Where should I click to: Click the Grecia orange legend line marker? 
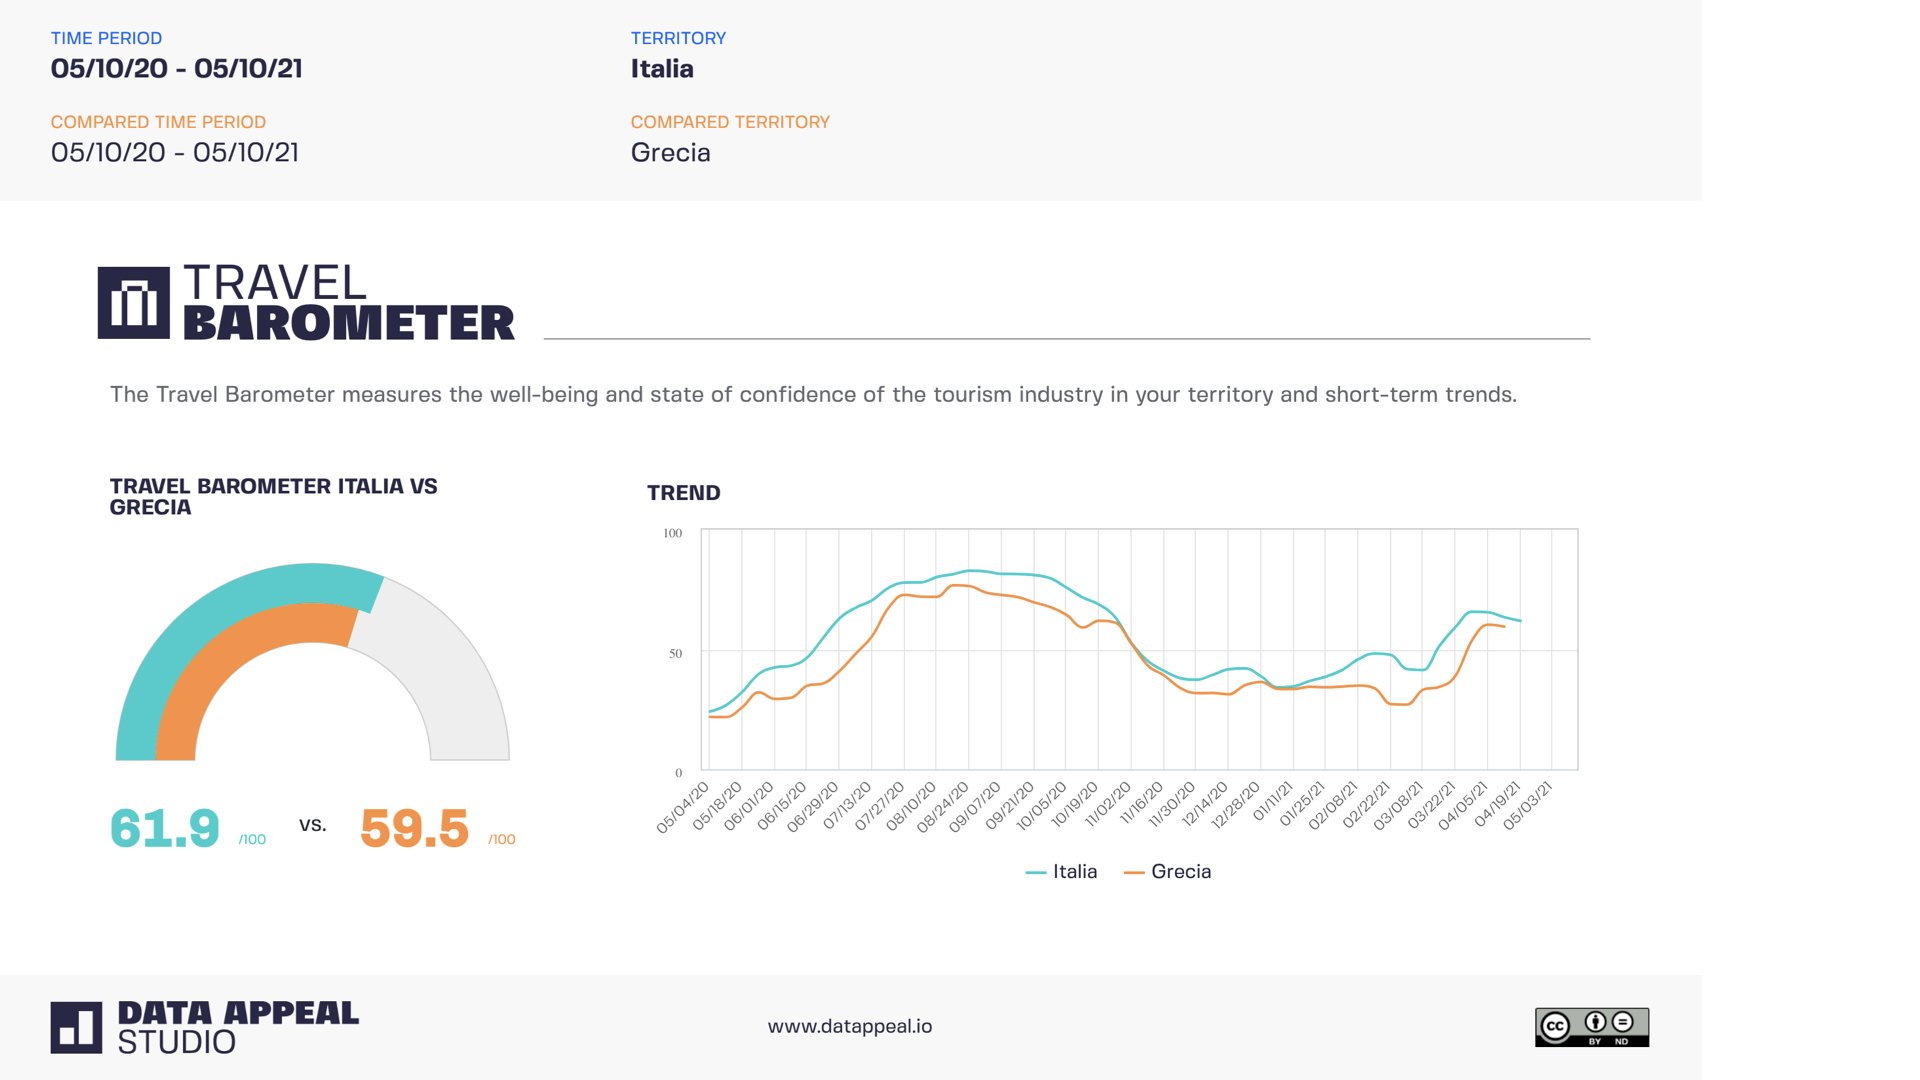pyautogui.click(x=1133, y=873)
